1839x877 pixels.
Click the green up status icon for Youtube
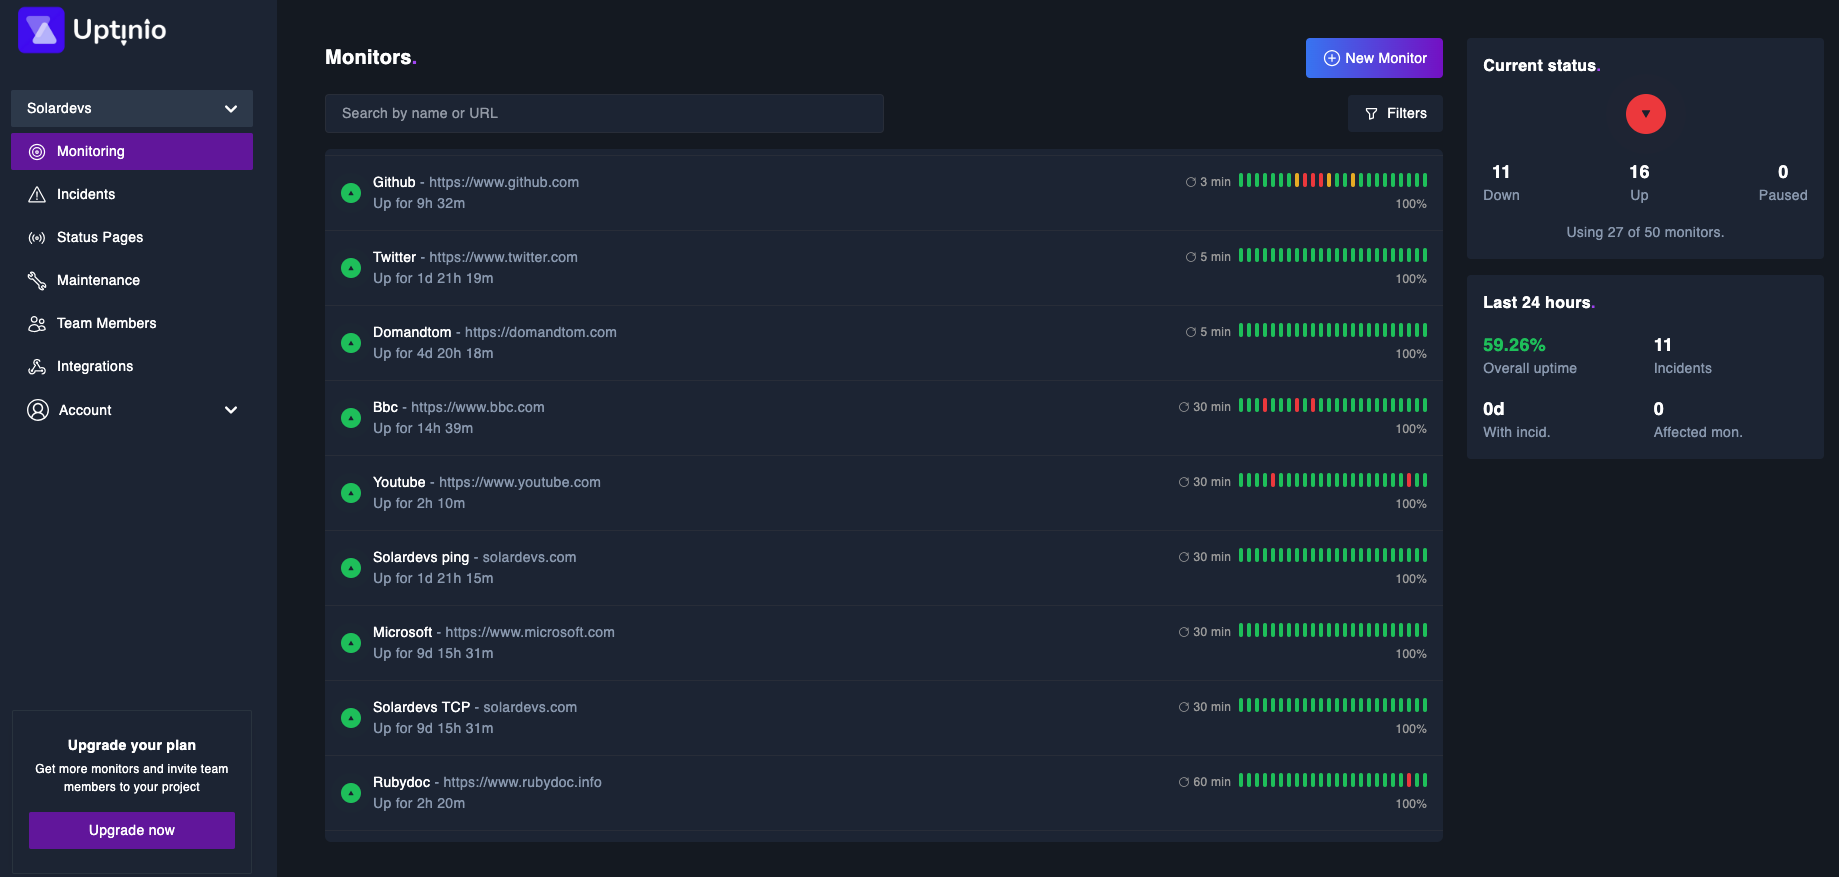351,493
